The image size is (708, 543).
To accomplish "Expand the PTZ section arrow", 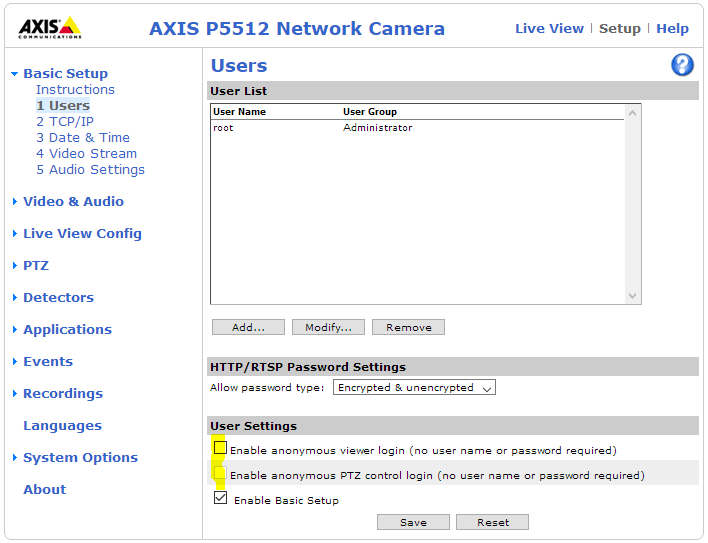I will (15, 265).
